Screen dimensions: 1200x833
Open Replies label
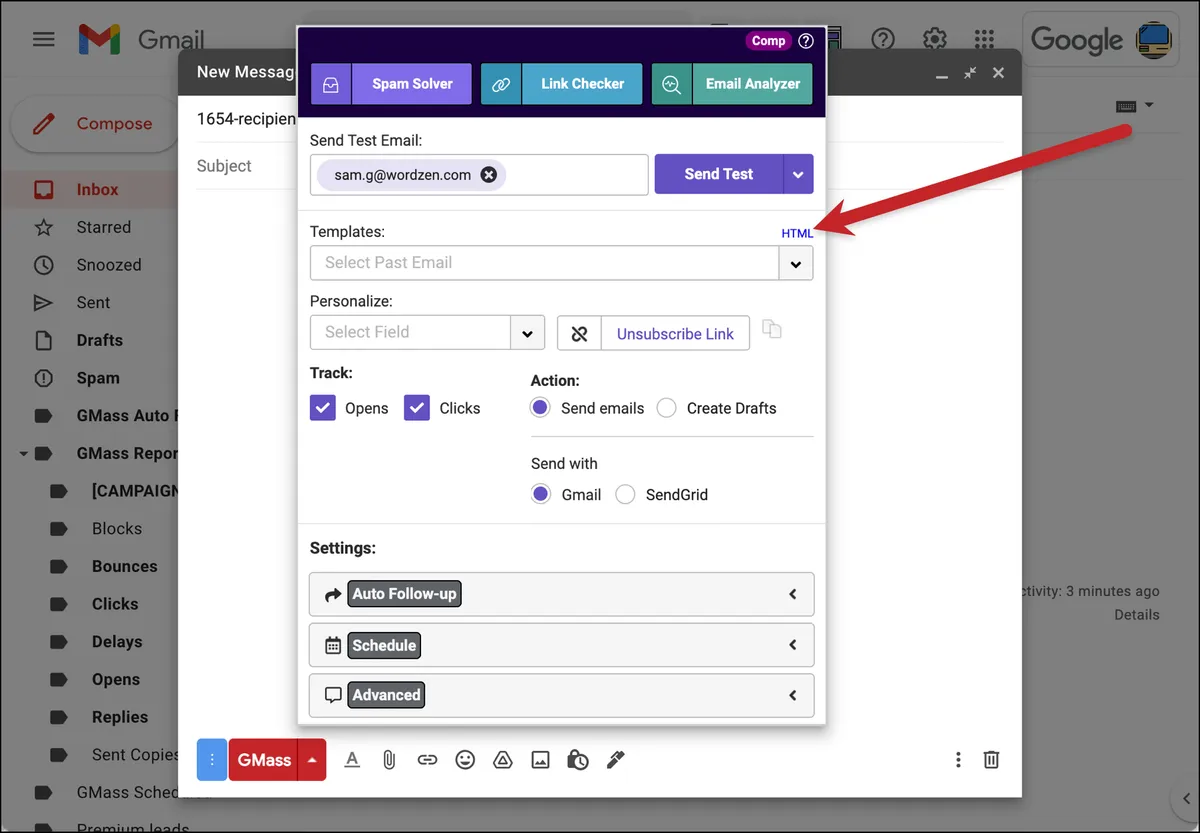[x=120, y=717]
